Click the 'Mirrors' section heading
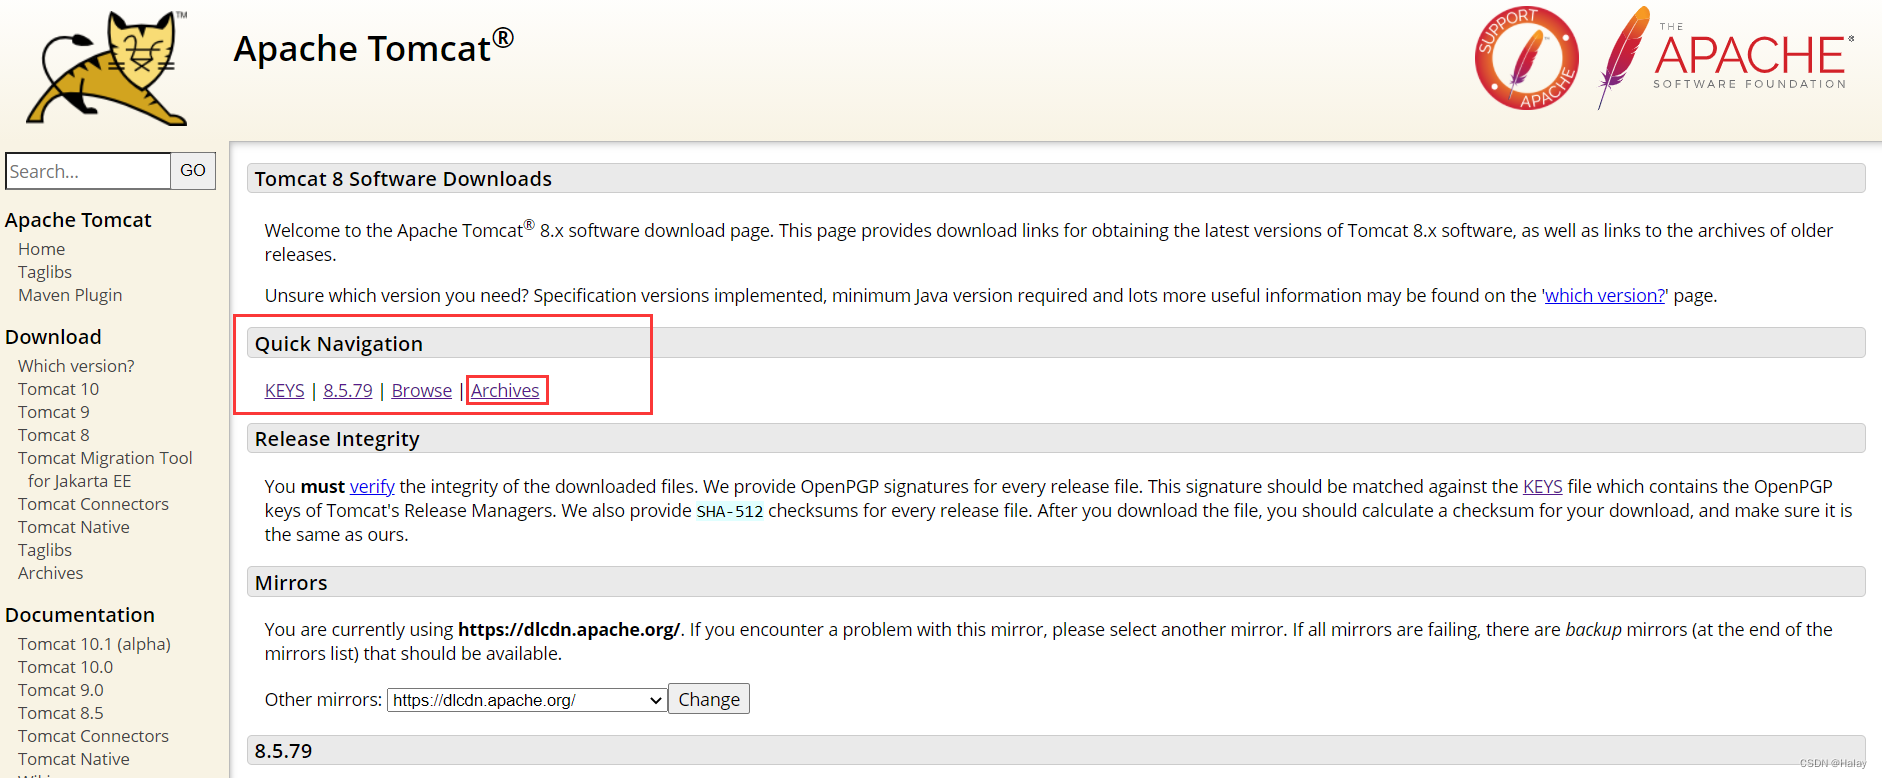This screenshot has height=778, width=1882. pyautogui.click(x=291, y=583)
